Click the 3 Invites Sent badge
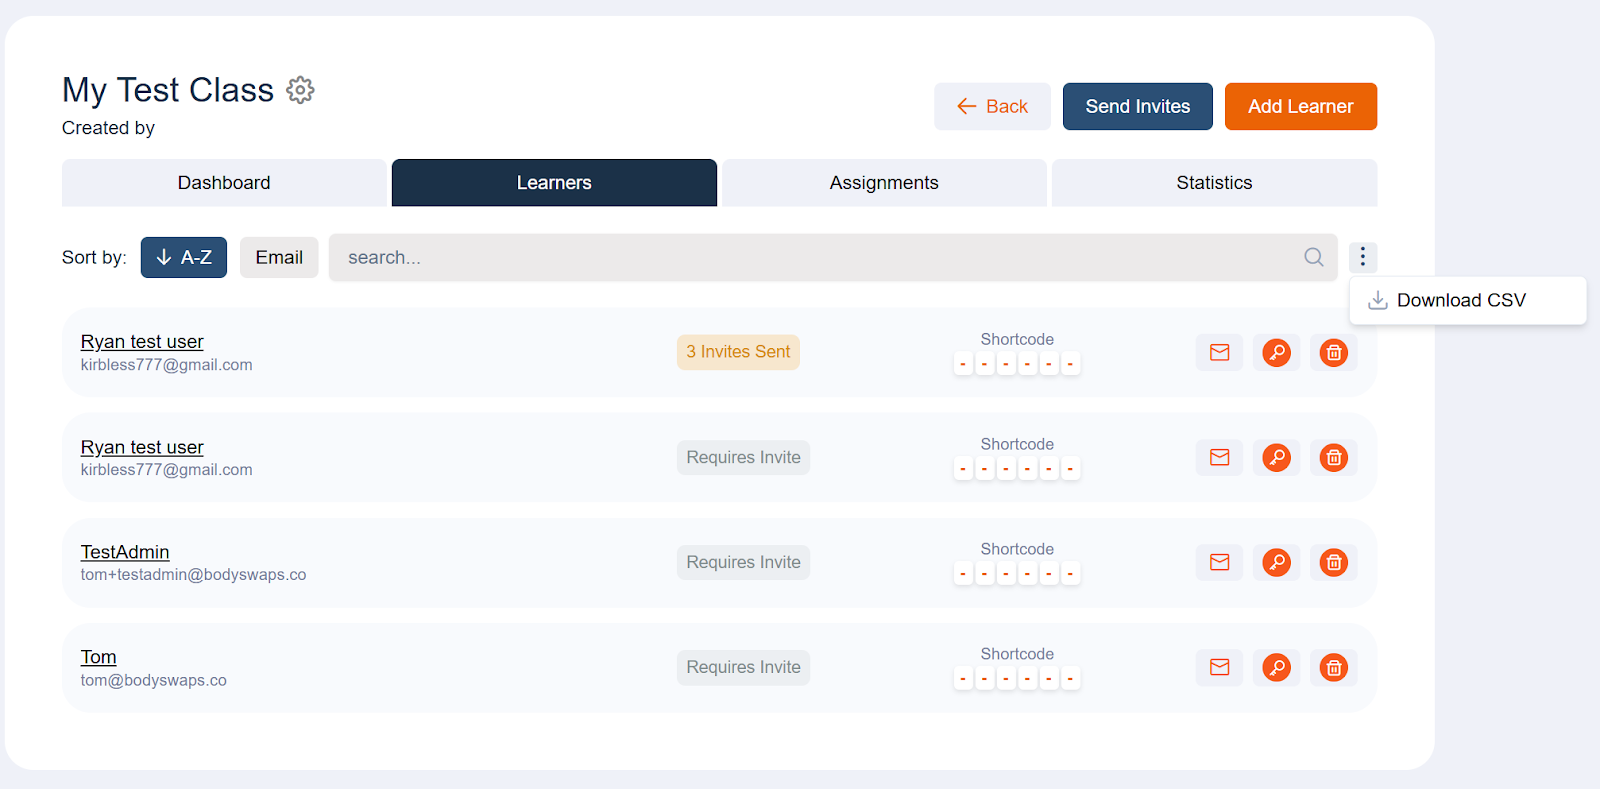 click(x=738, y=352)
